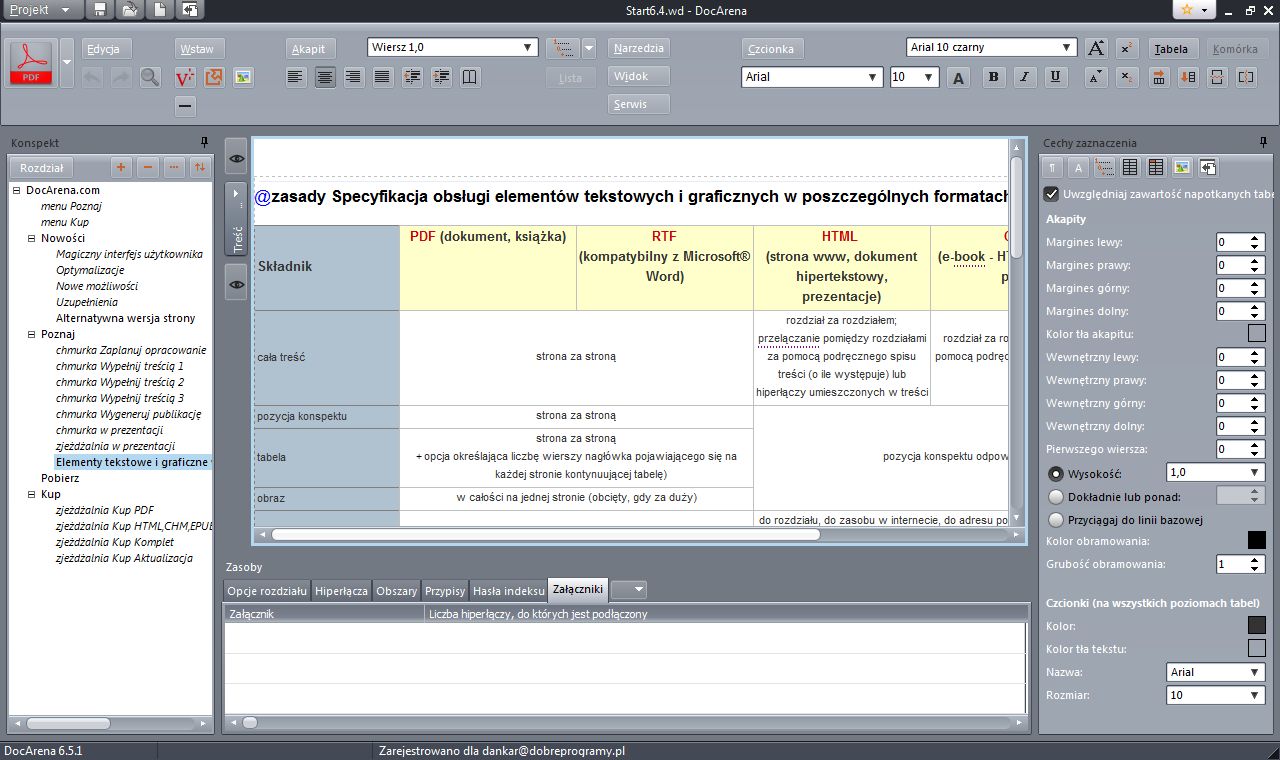Open the Nazwa font dropdown in properties
The image size is (1280, 760).
coord(1216,672)
